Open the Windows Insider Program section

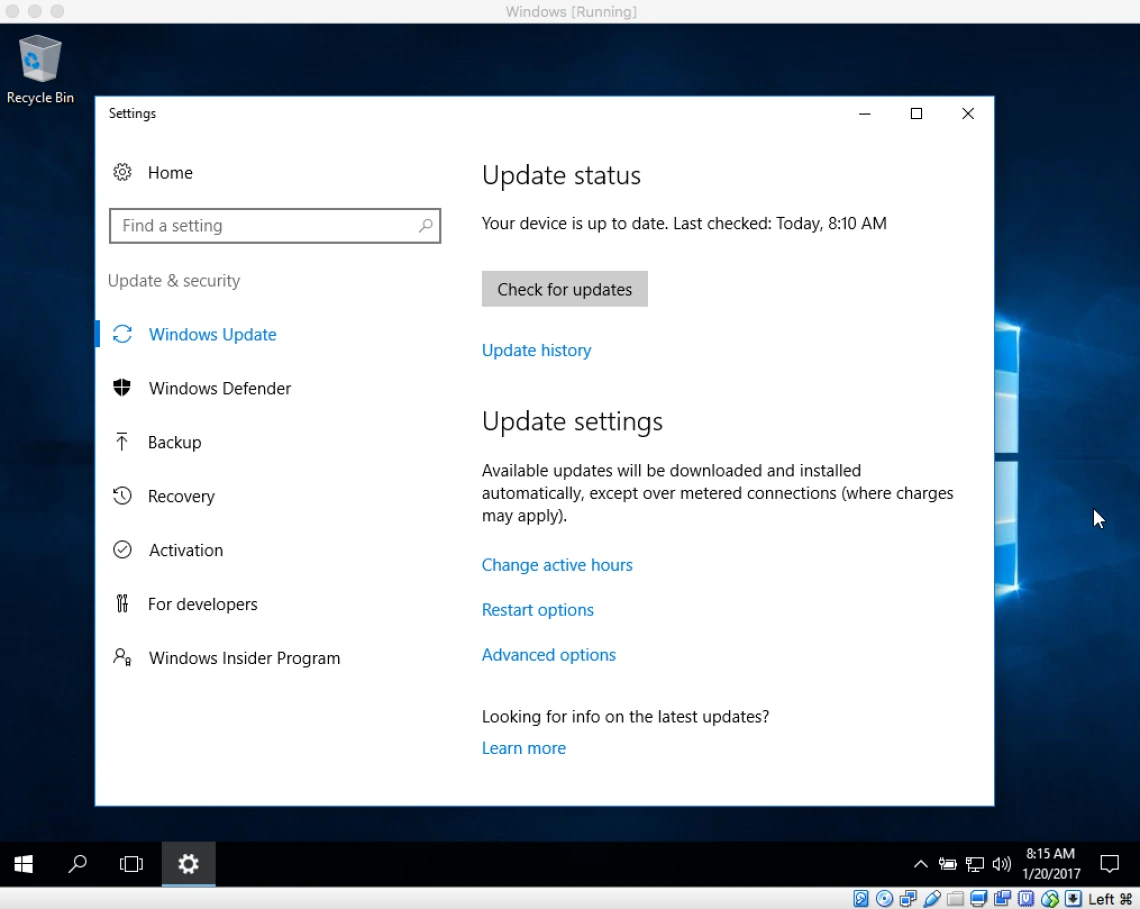[227, 657]
